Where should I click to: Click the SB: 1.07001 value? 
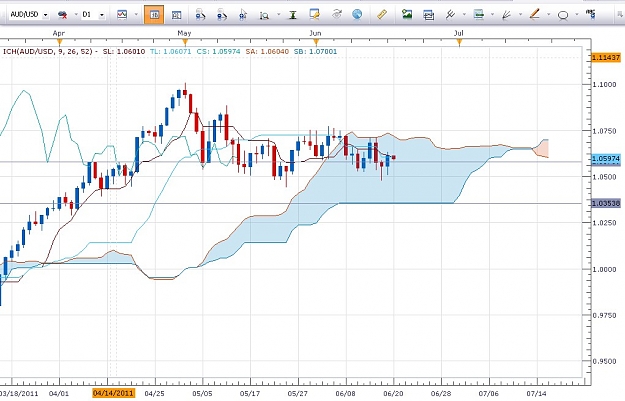[x=315, y=51]
